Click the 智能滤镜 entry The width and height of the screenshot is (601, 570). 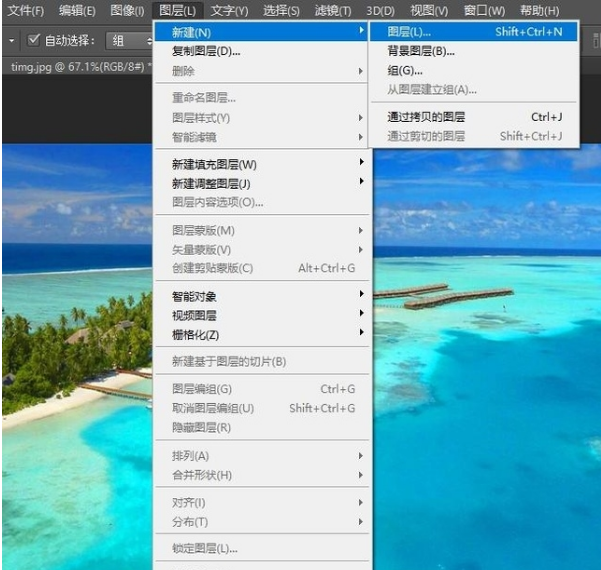tap(261, 137)
